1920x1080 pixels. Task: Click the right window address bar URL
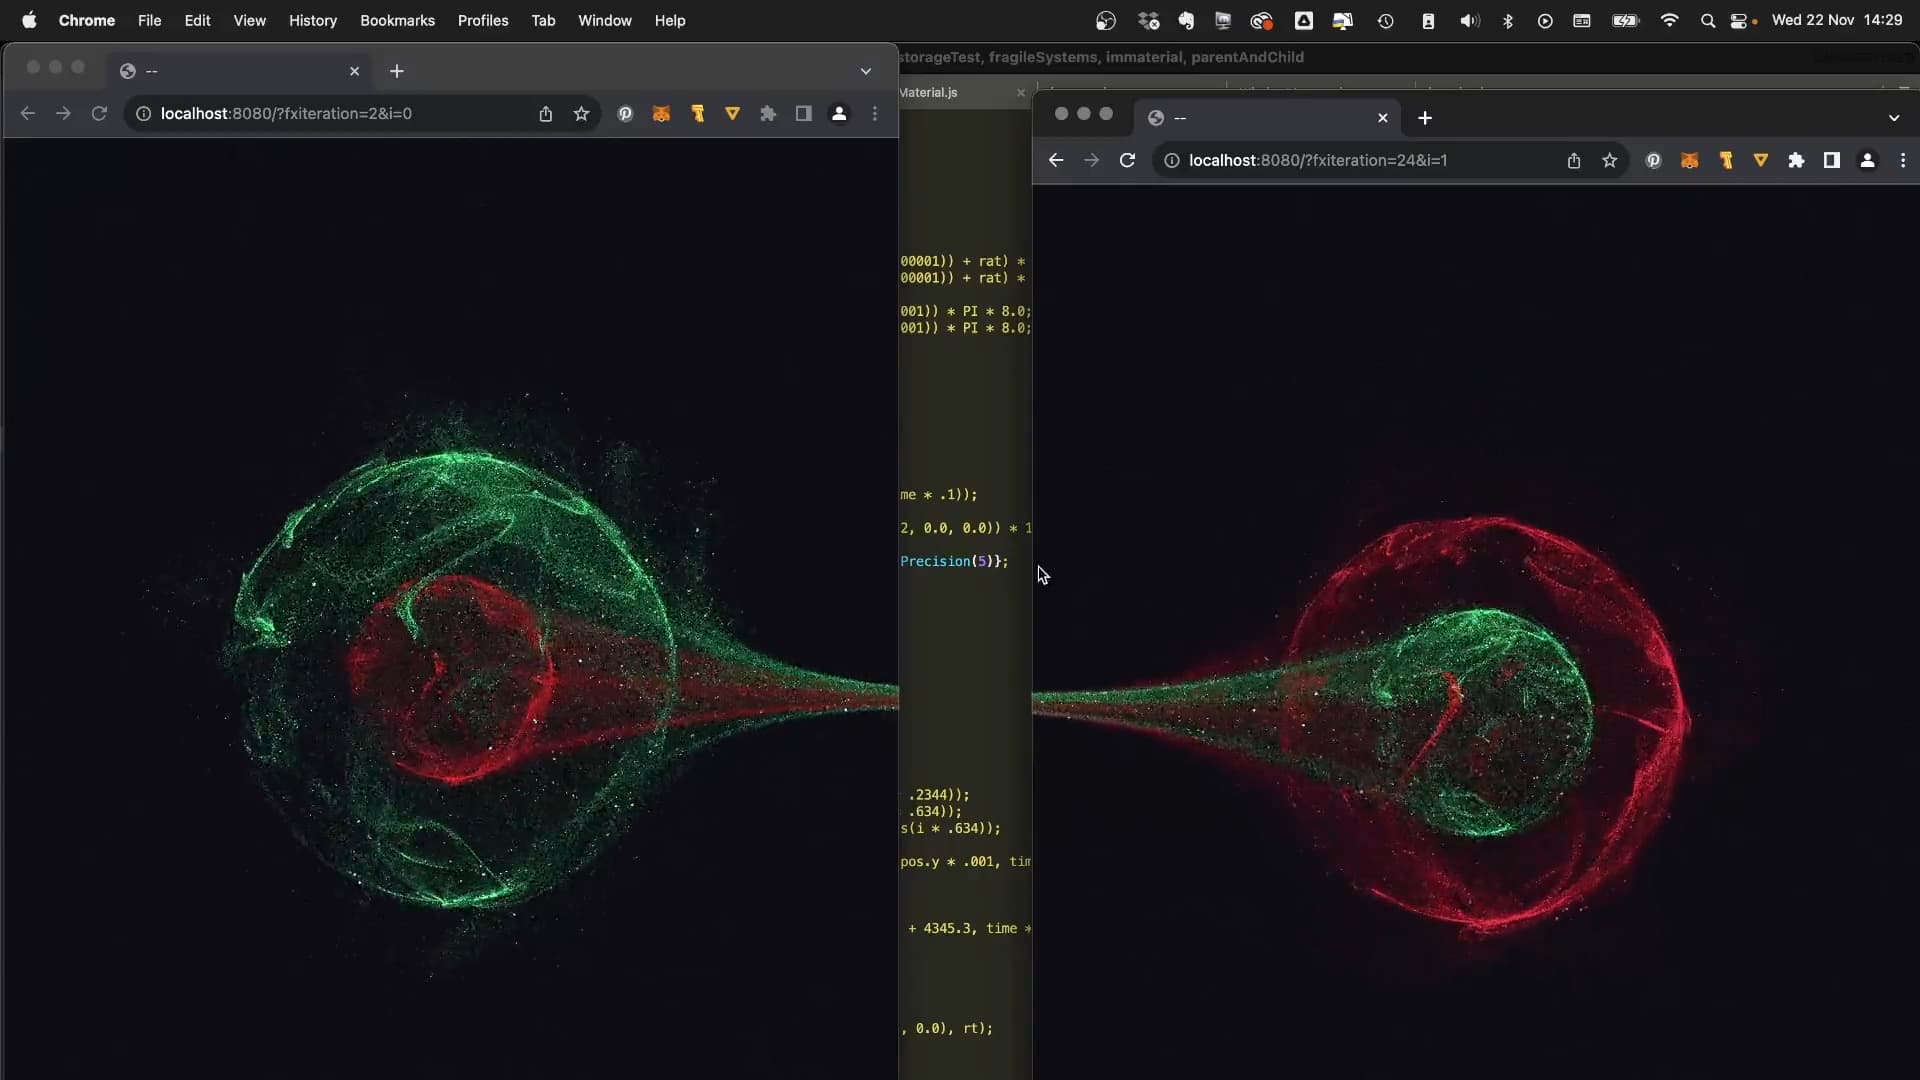(x=1318, y=160)
